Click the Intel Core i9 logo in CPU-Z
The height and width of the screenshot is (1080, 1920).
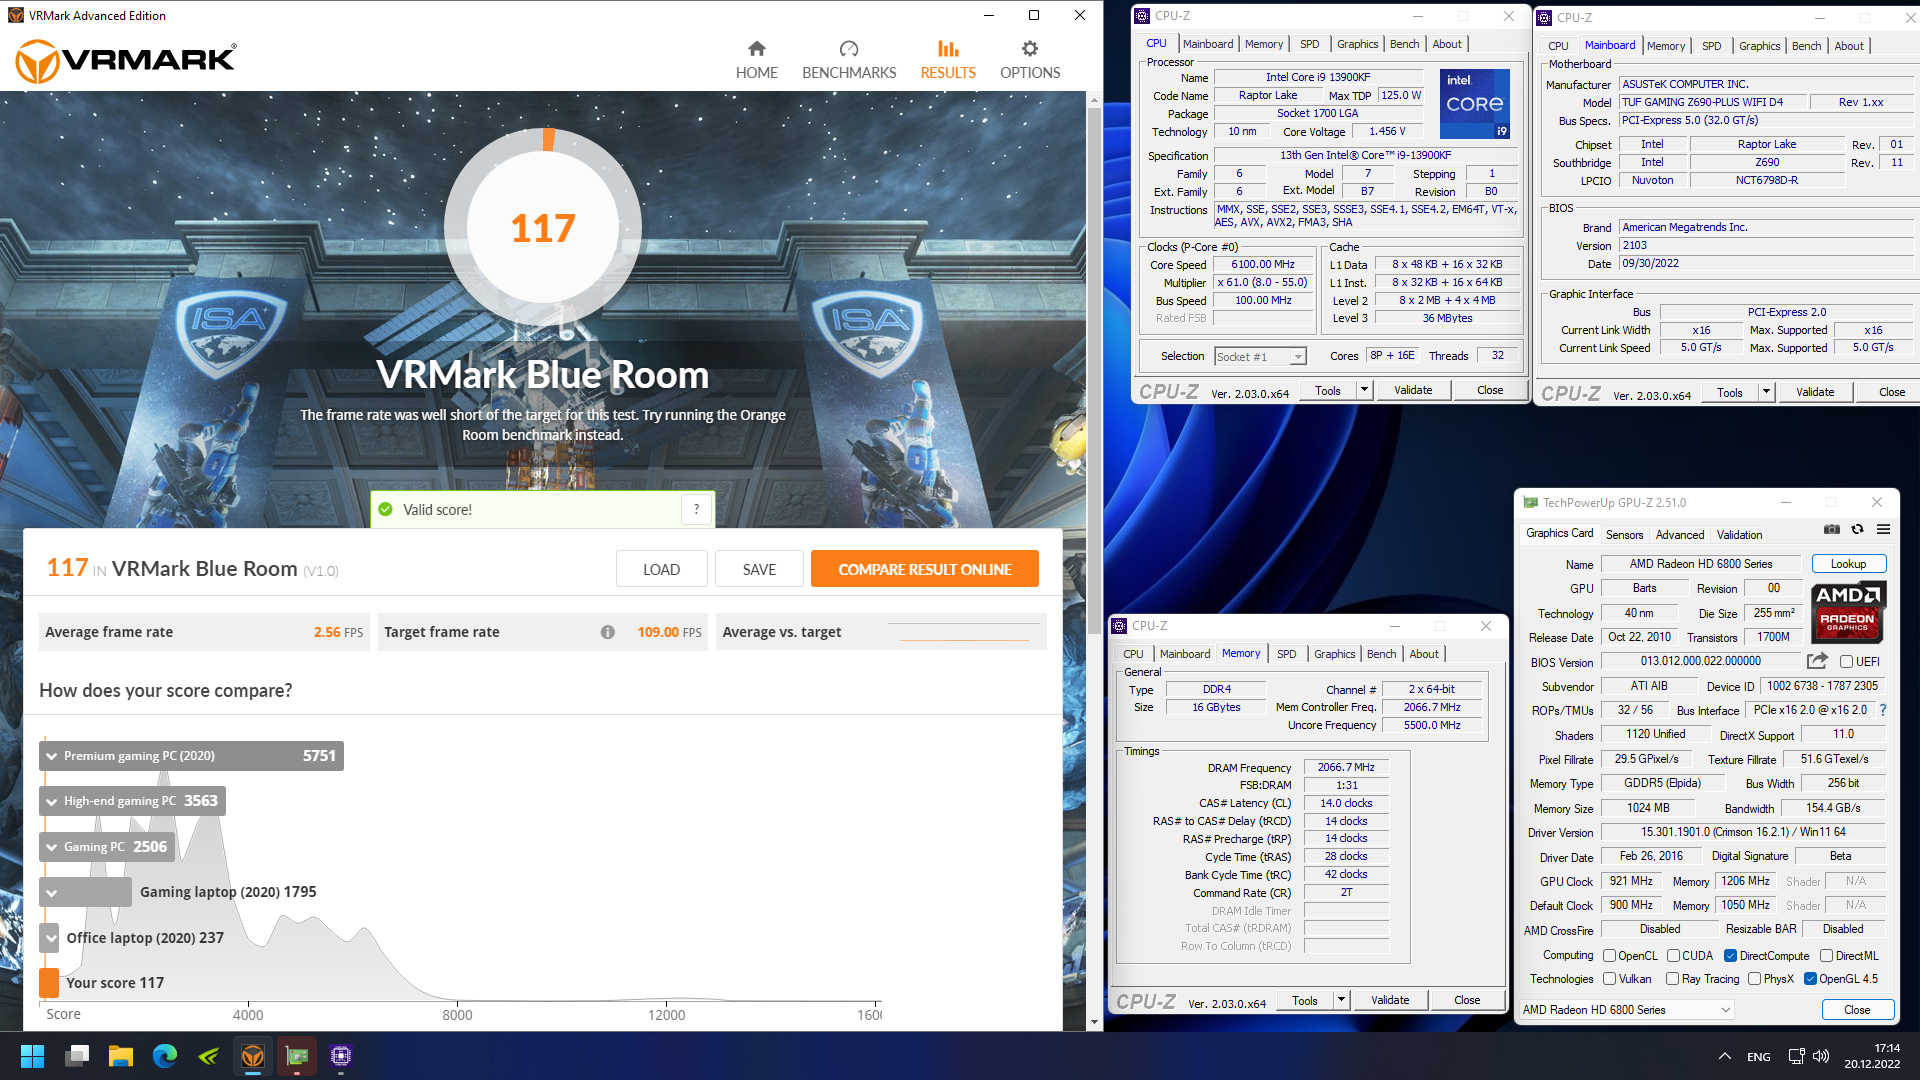1474,103
